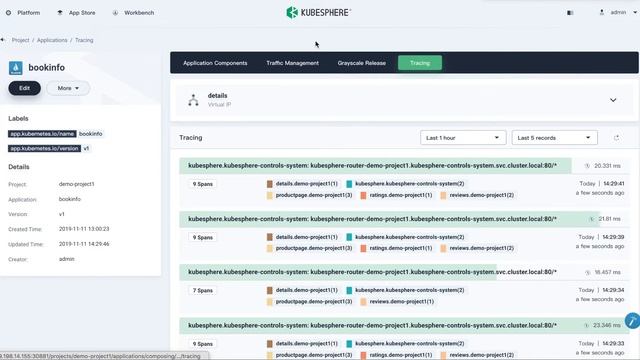Open the Platform menu
The width and height of the screenshot is (640, 360).
point(23,13)
